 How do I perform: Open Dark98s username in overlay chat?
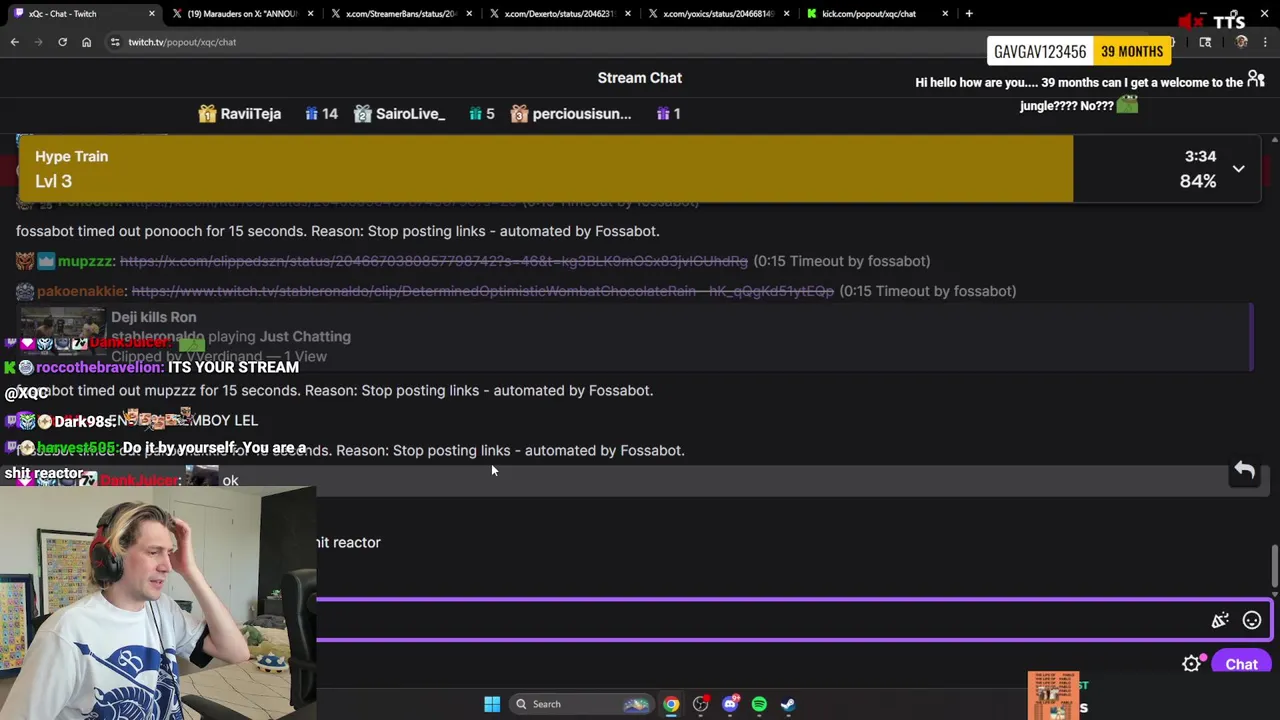tap(84, 421)
